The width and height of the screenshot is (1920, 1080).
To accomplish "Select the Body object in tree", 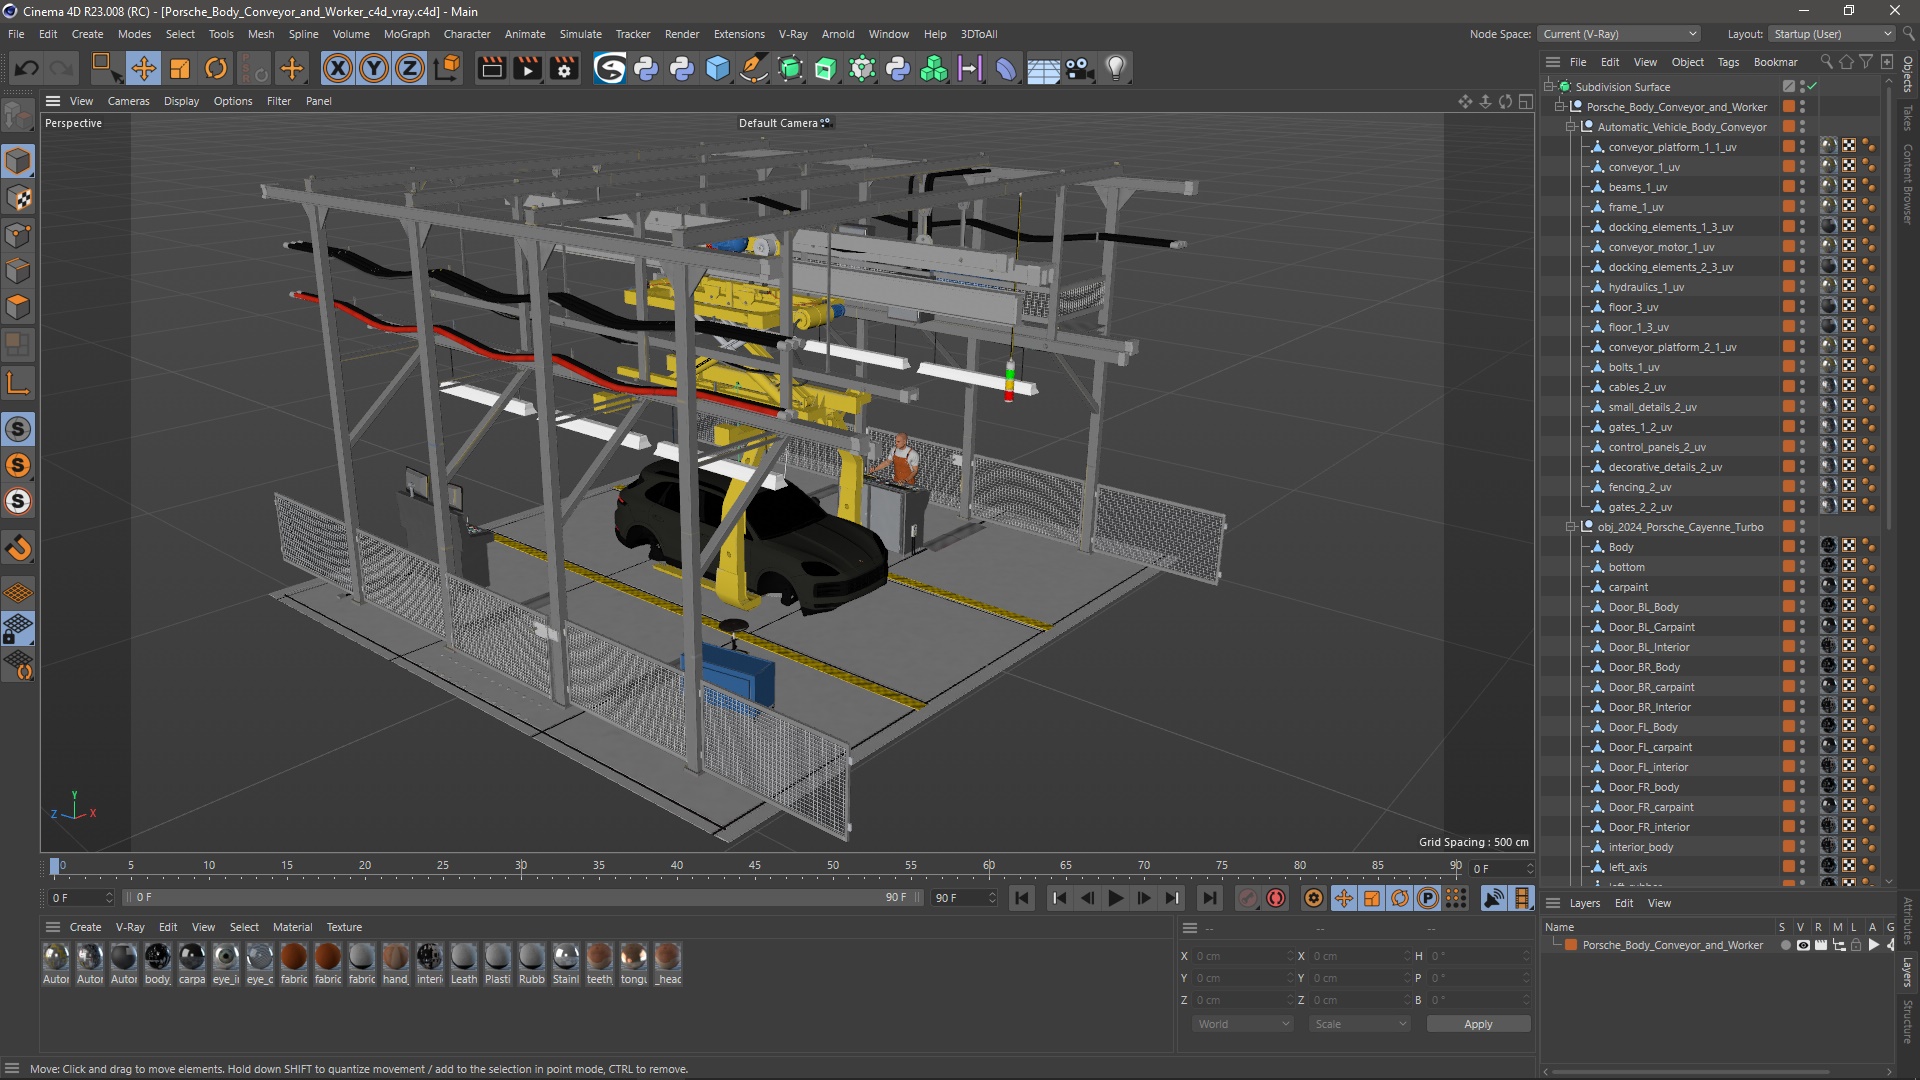I will (x=1621, y=547).
